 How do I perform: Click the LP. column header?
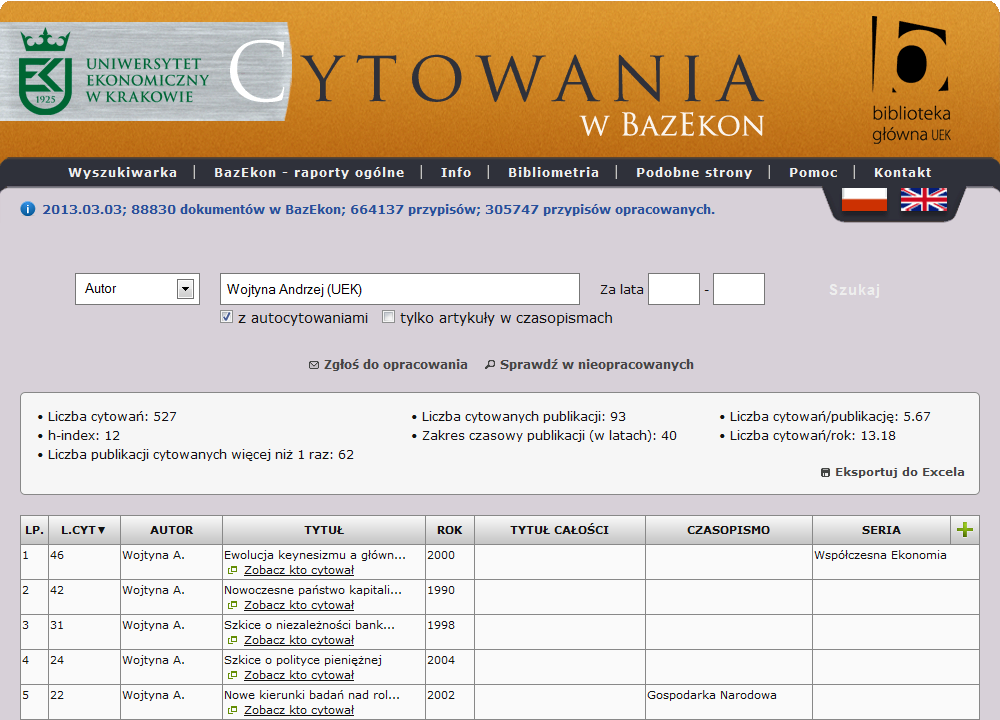click(x=34, y=530)
